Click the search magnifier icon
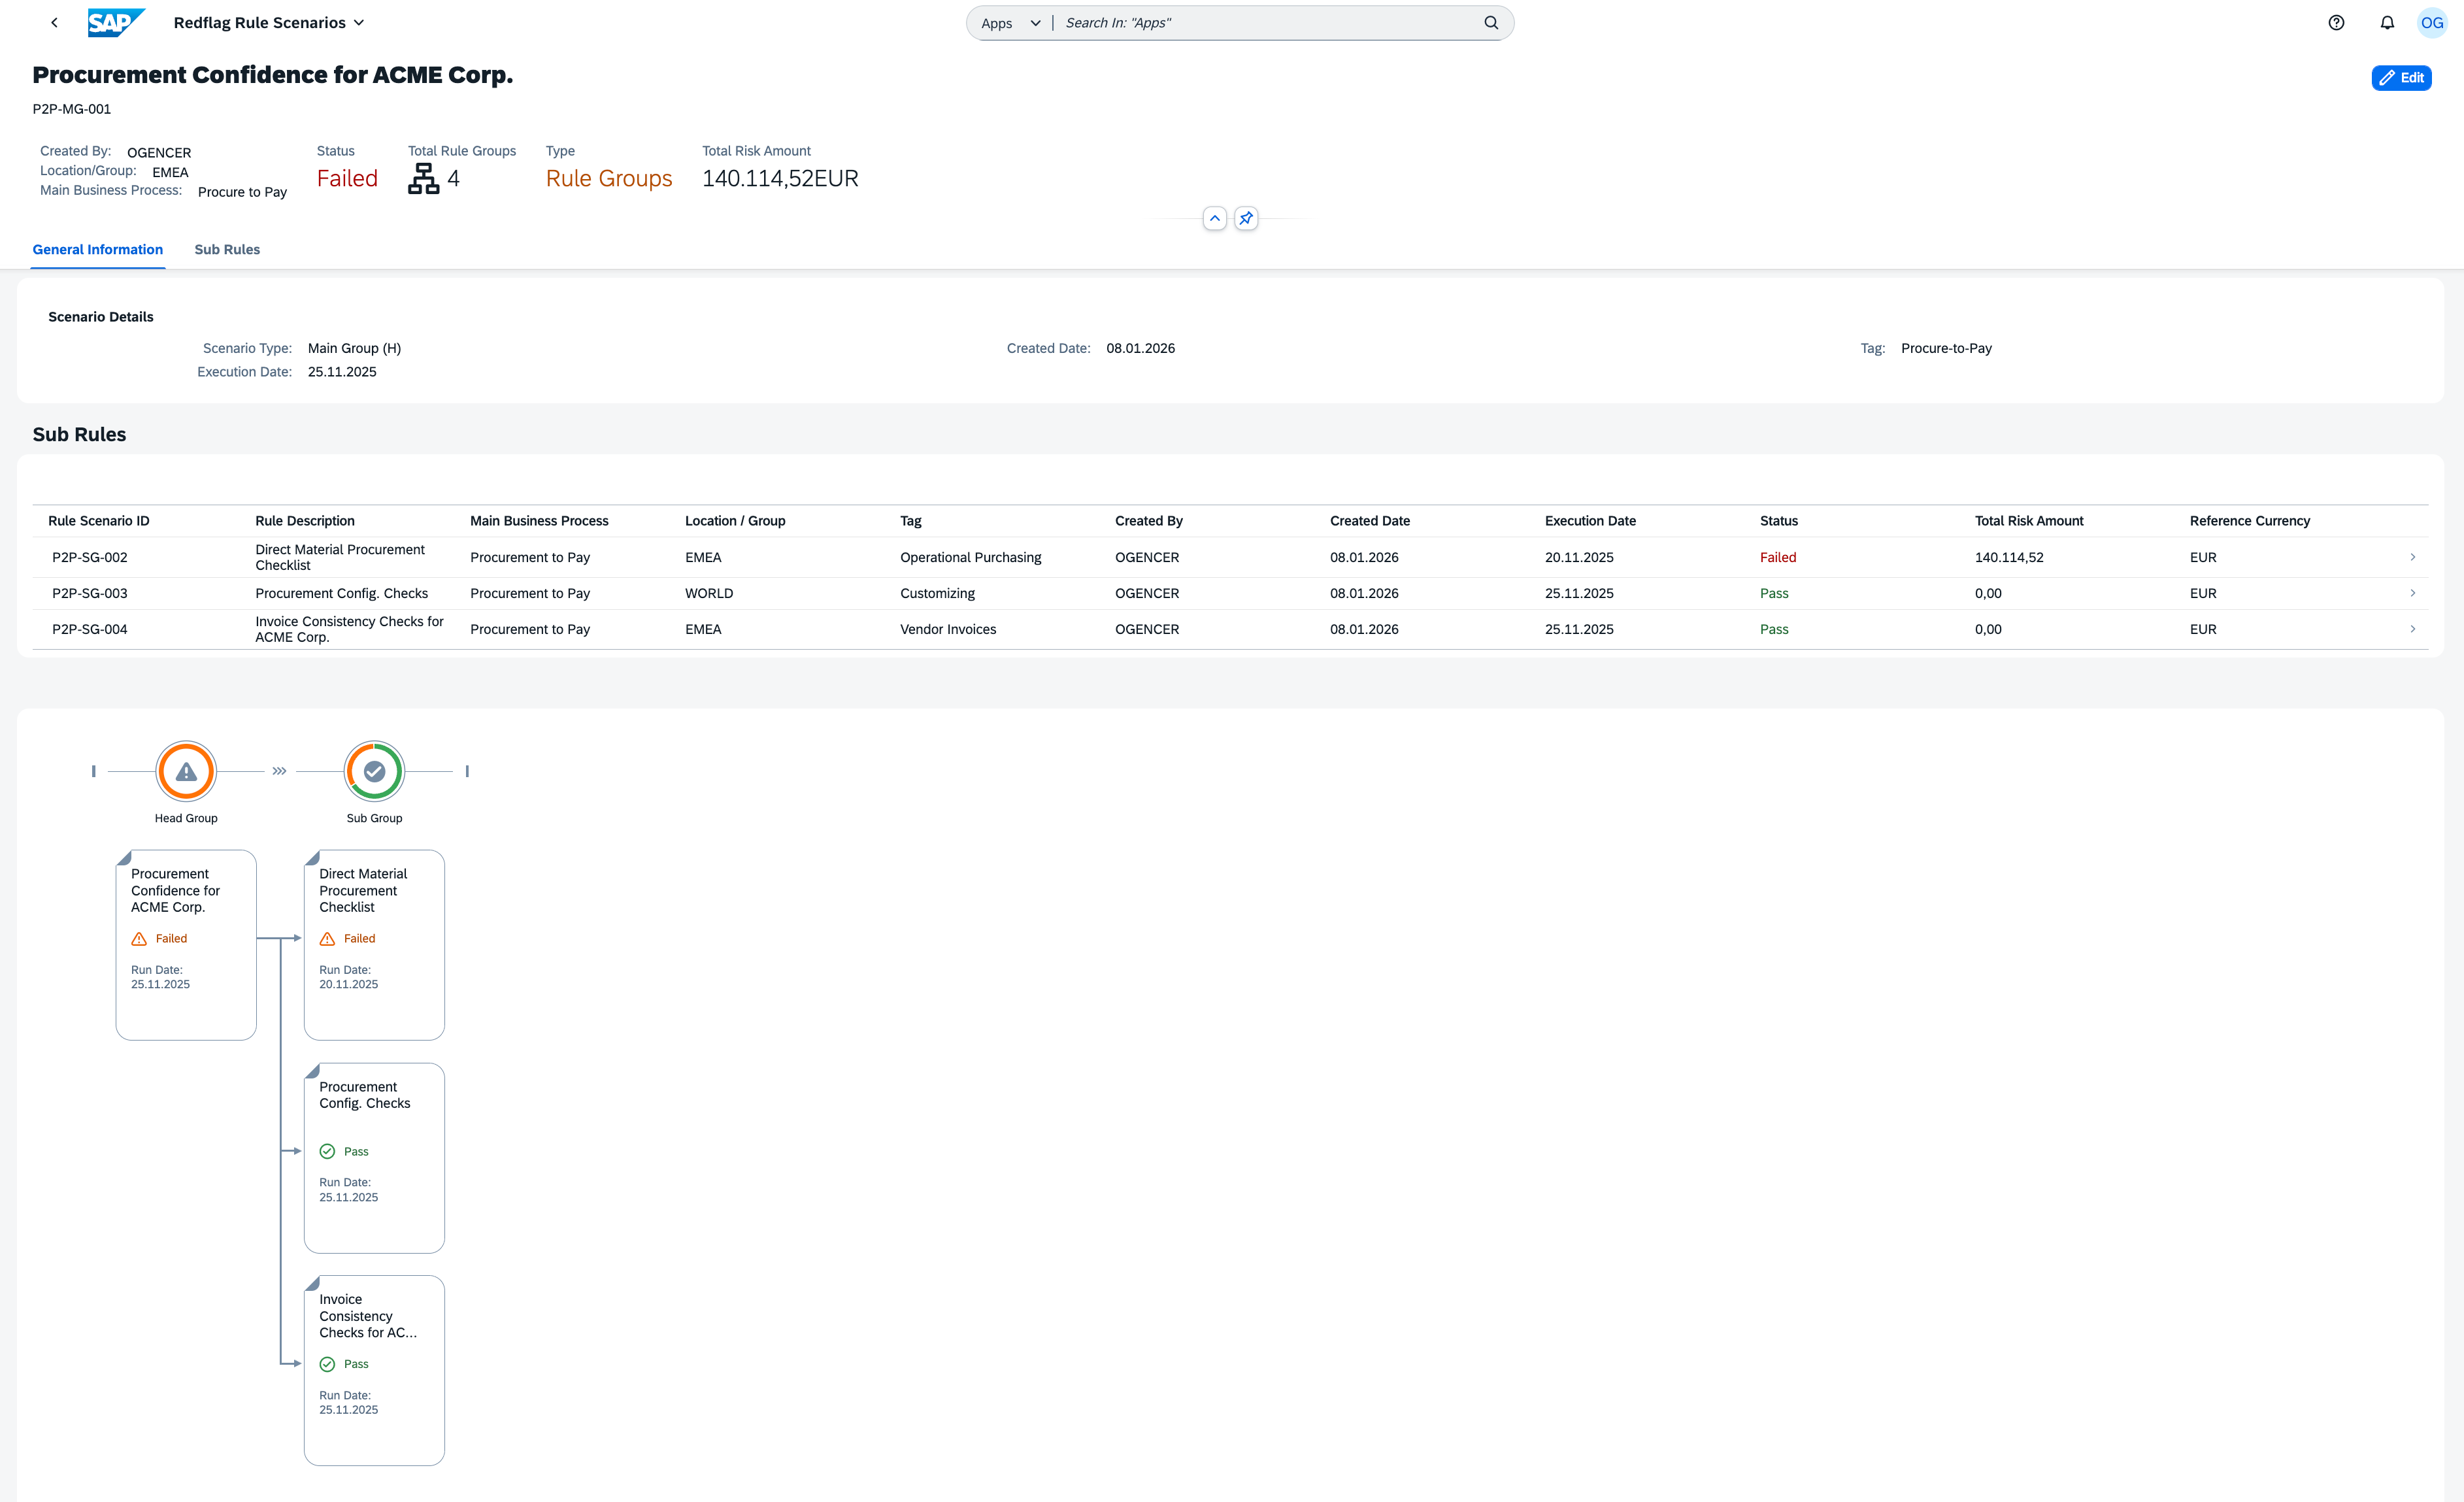Screen dimensions: 2464x1502 coord(1491,23)
